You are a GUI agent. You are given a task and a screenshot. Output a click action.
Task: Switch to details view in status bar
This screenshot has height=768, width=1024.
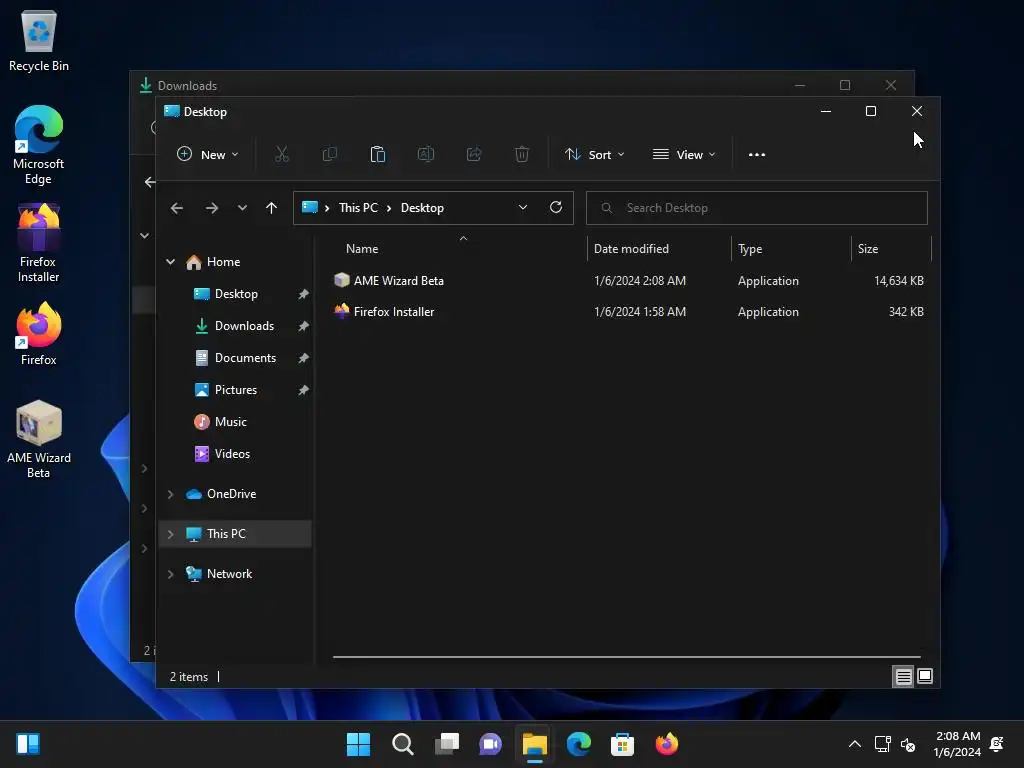(x=903, y=677)
